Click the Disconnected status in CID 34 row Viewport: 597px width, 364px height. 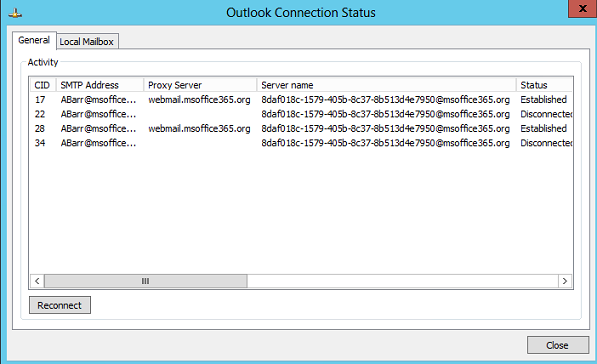point(546,143)
